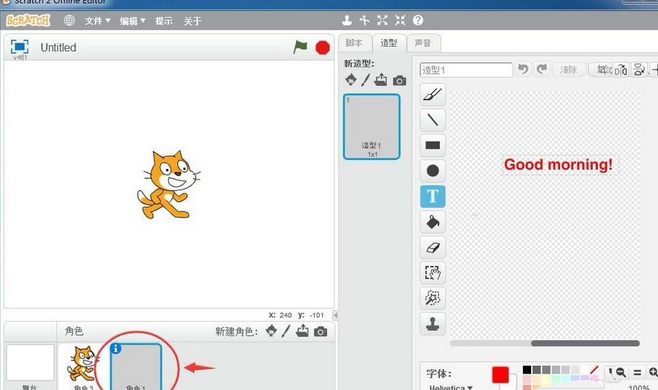Paint a new costume

coord(366,79)
